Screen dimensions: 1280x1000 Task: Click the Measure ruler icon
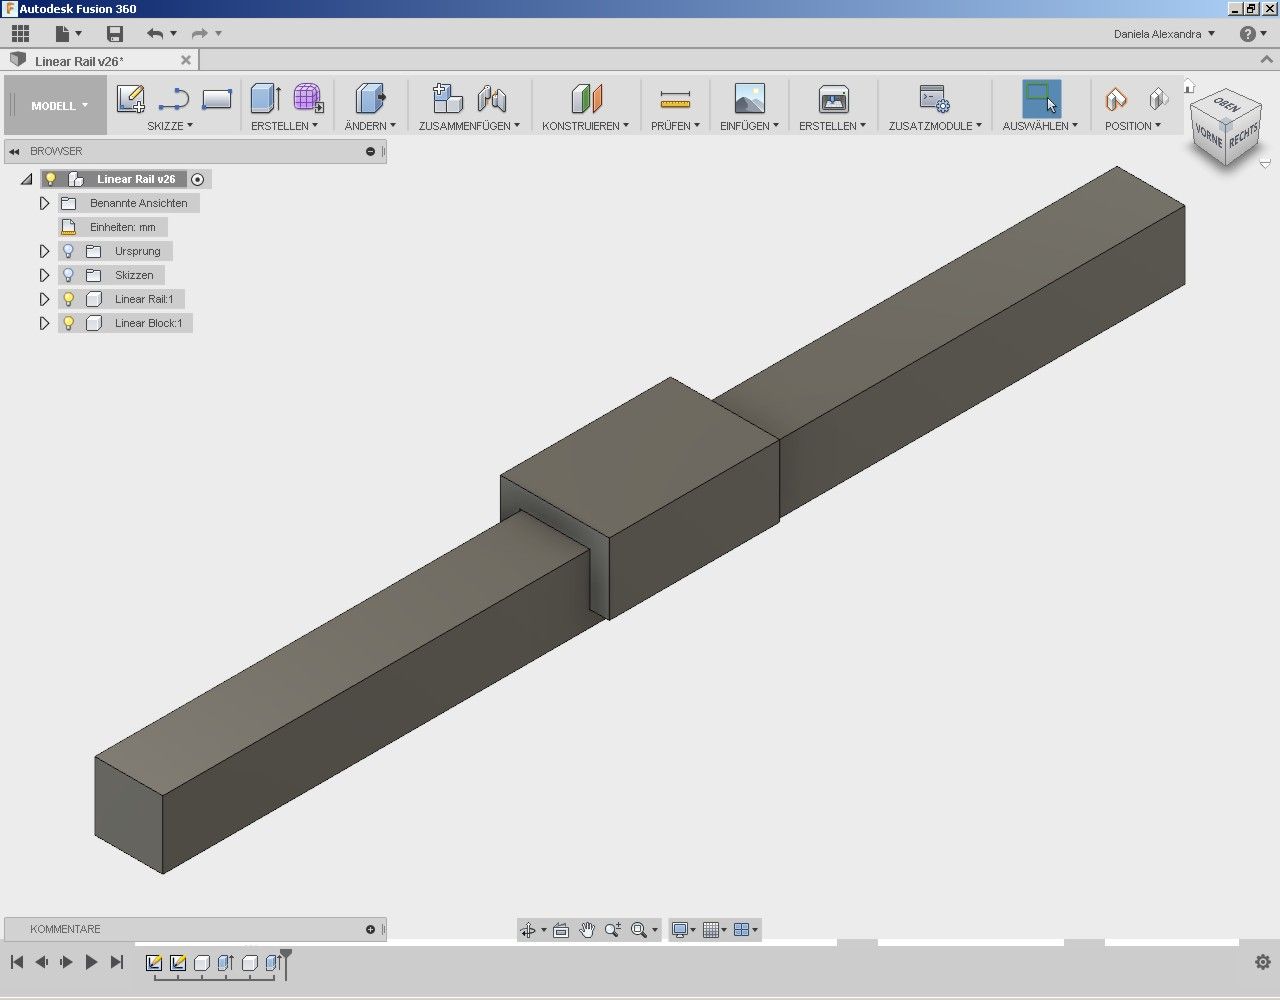[x=675, y=99]
